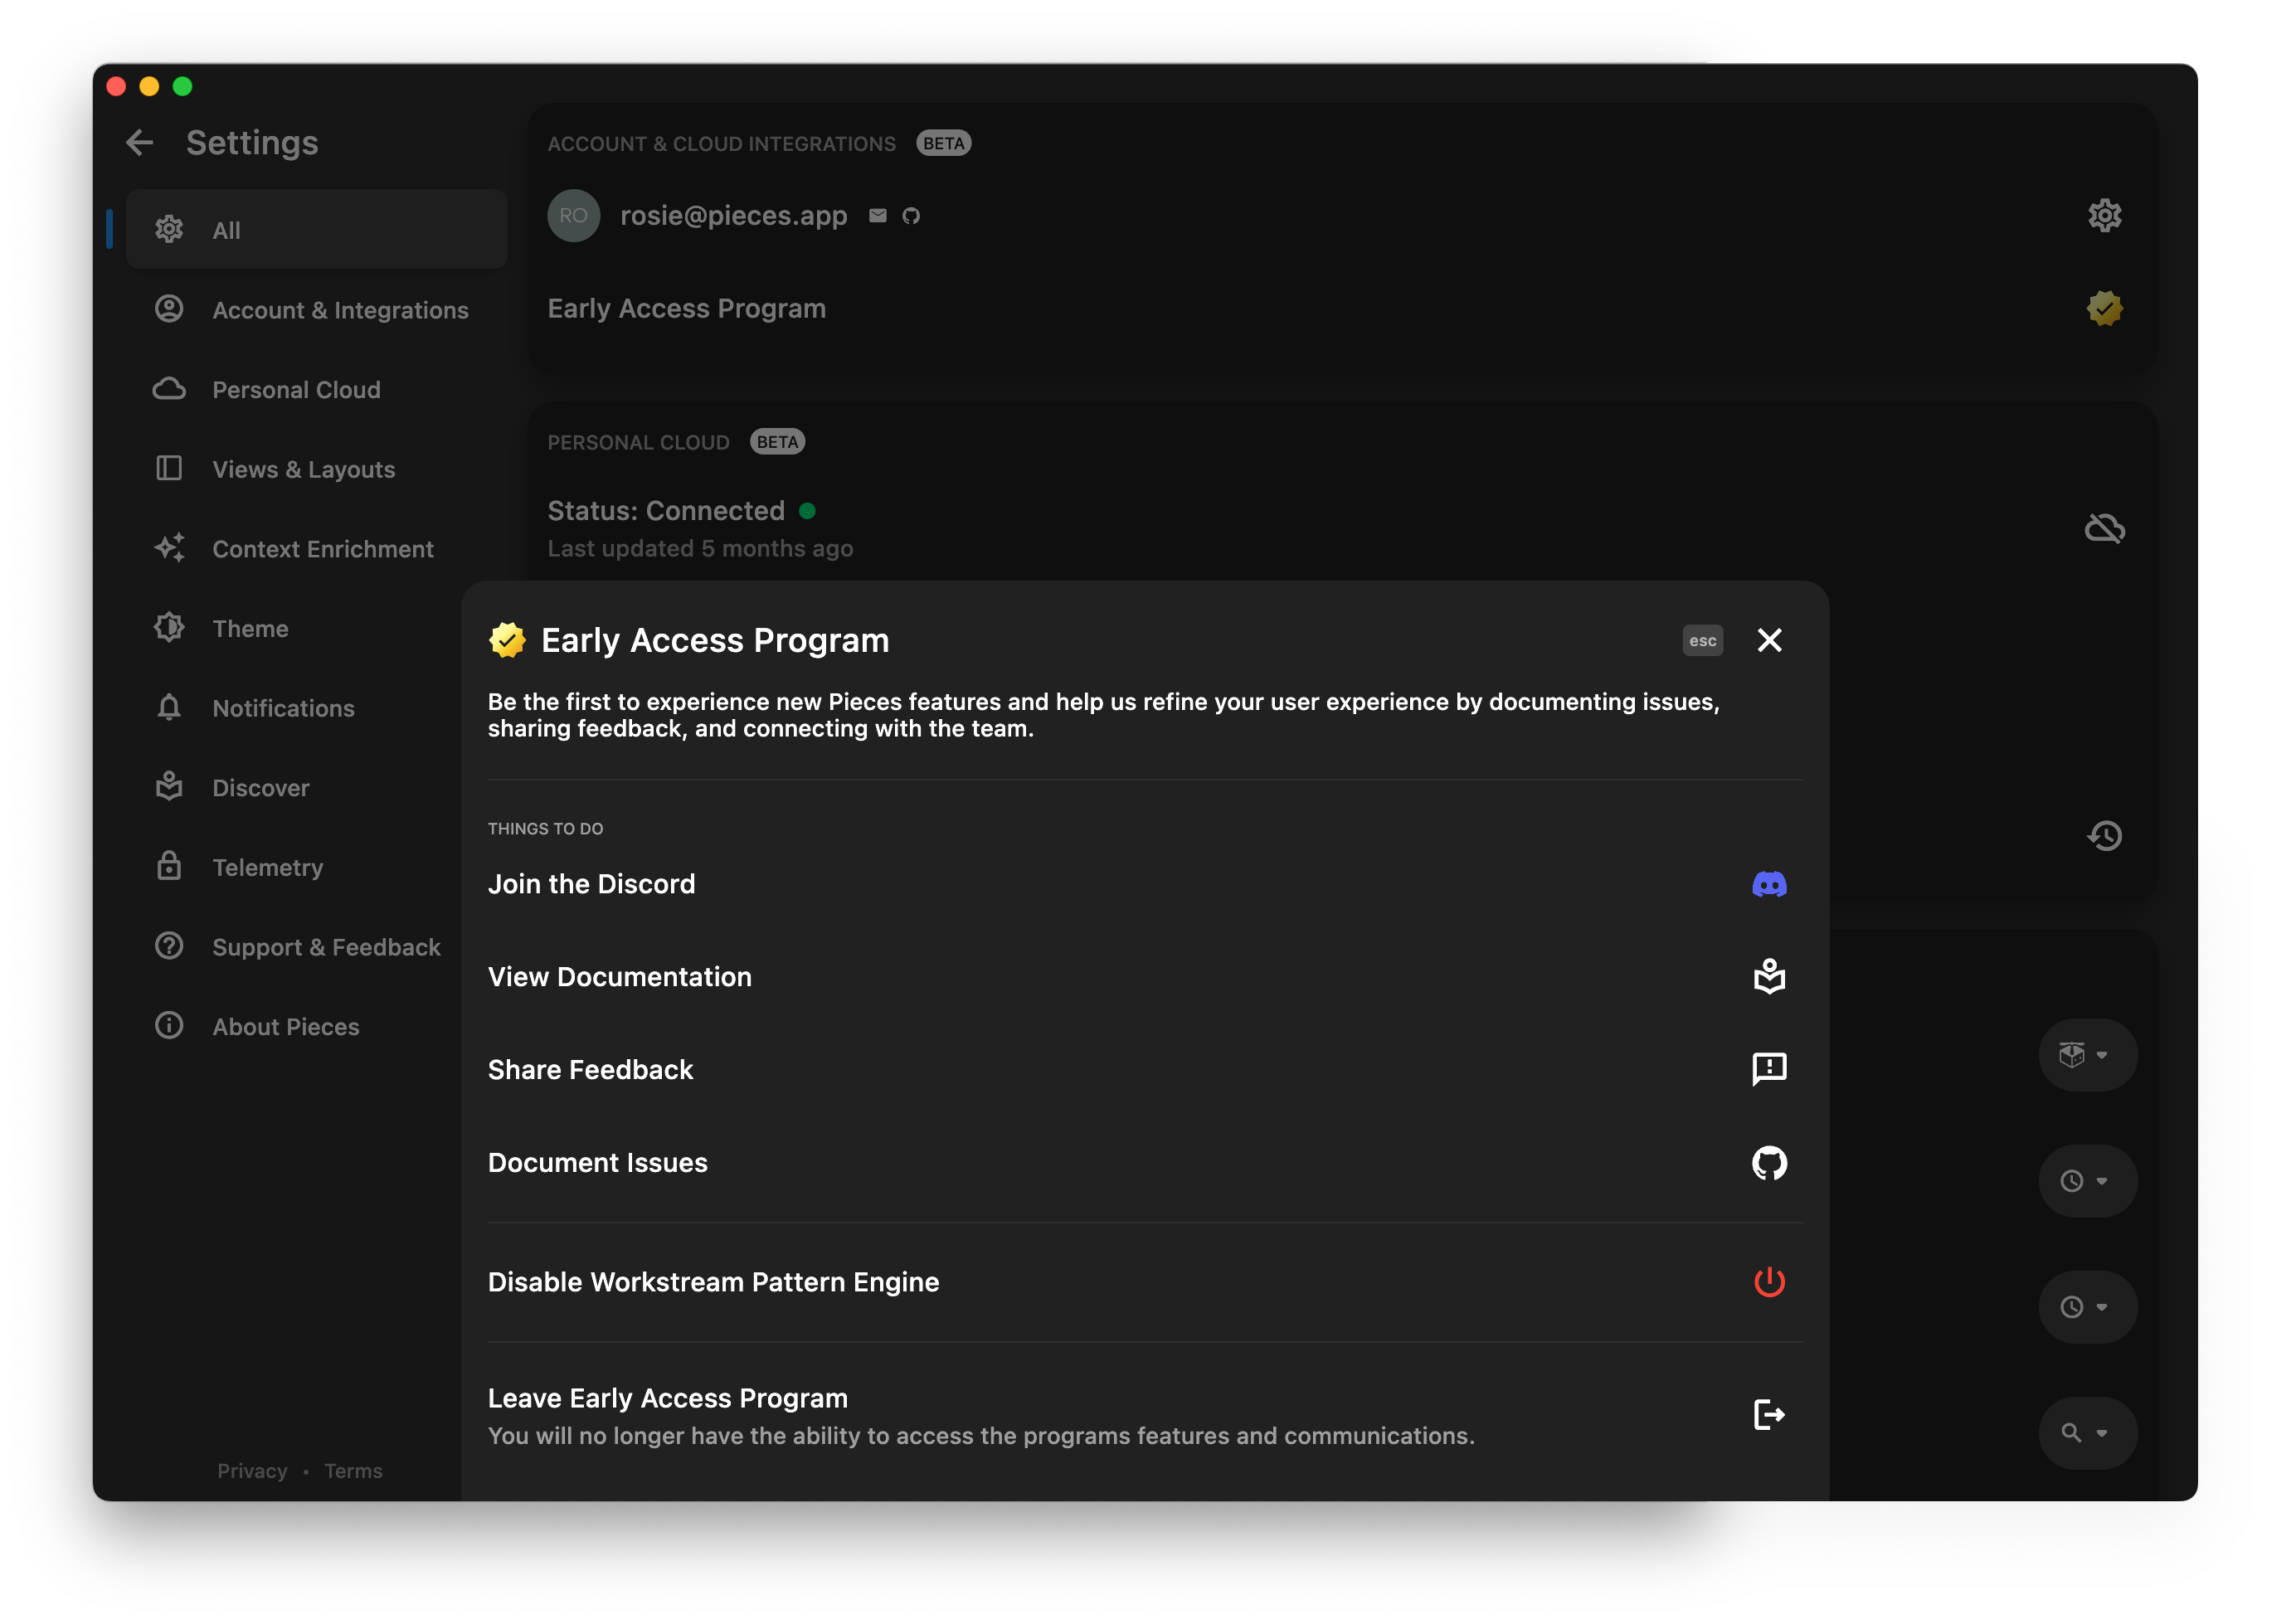Click View Documentation link
The width and height of the screenshot is (2291, 1624).
click(x=619, y=975)
